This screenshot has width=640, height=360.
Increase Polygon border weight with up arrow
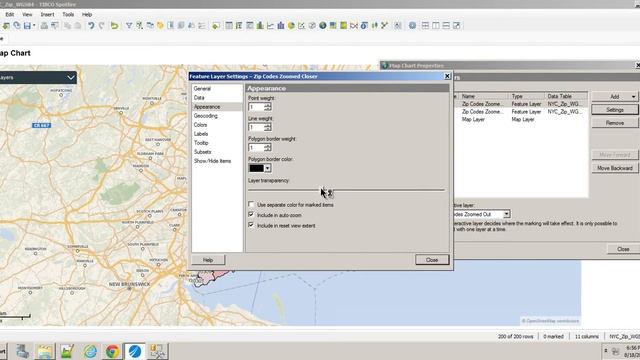(268, 145)
